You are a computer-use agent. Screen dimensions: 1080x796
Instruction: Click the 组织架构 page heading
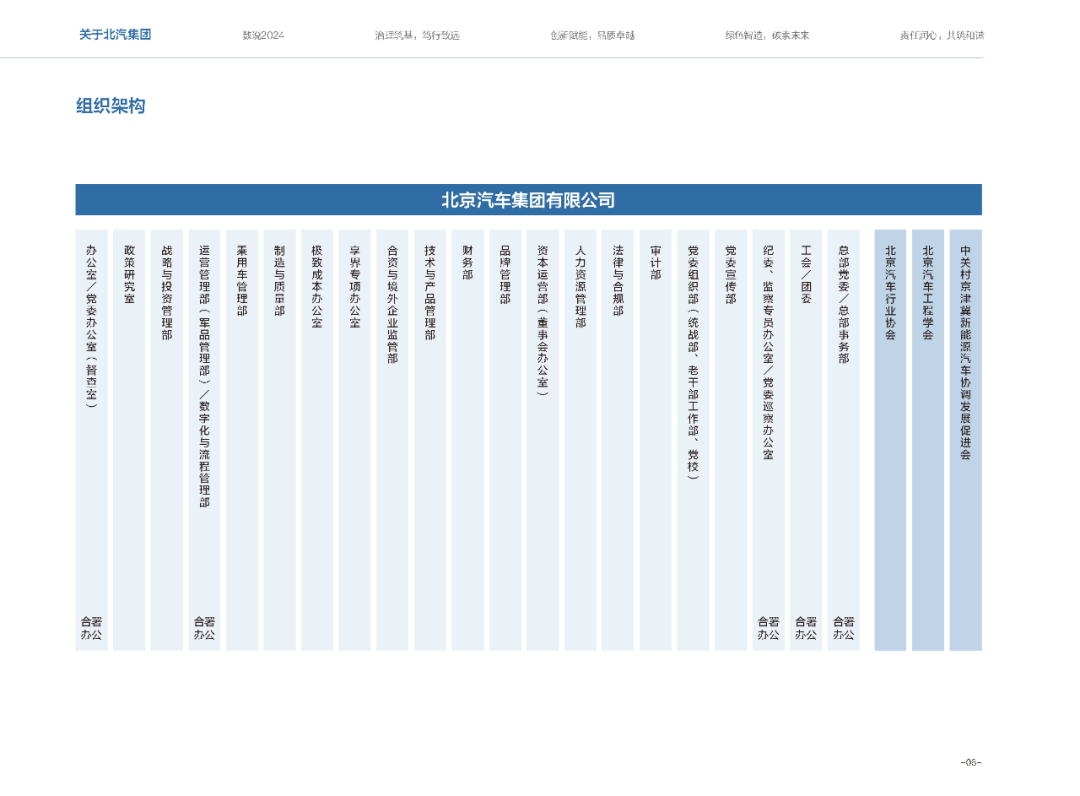[x=110, y=106]
